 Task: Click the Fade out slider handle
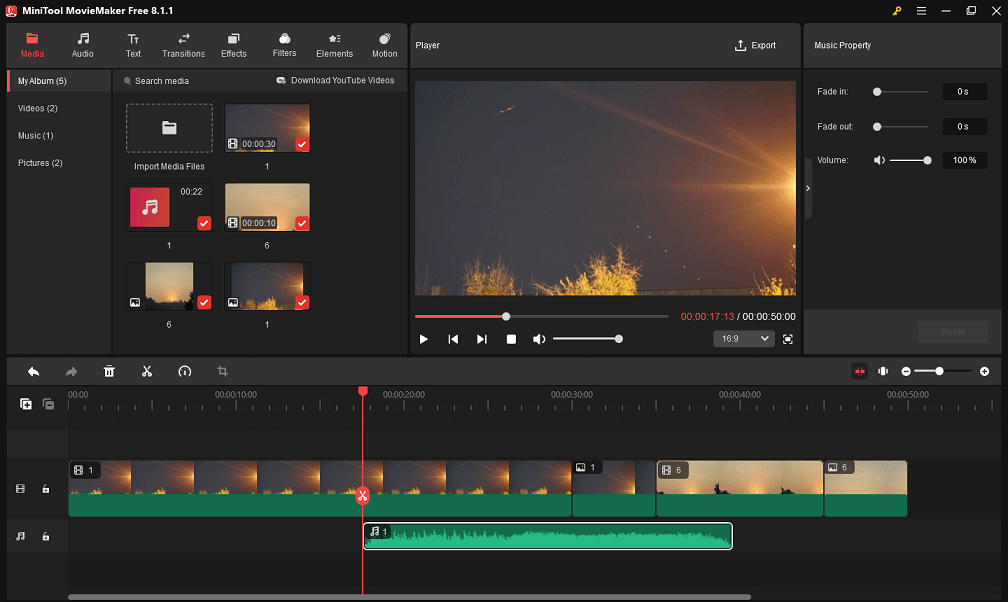877,127
